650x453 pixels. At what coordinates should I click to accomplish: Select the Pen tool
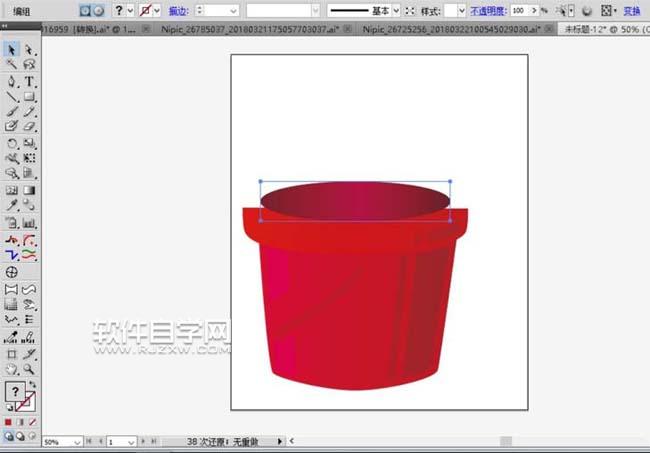(11, 81)
